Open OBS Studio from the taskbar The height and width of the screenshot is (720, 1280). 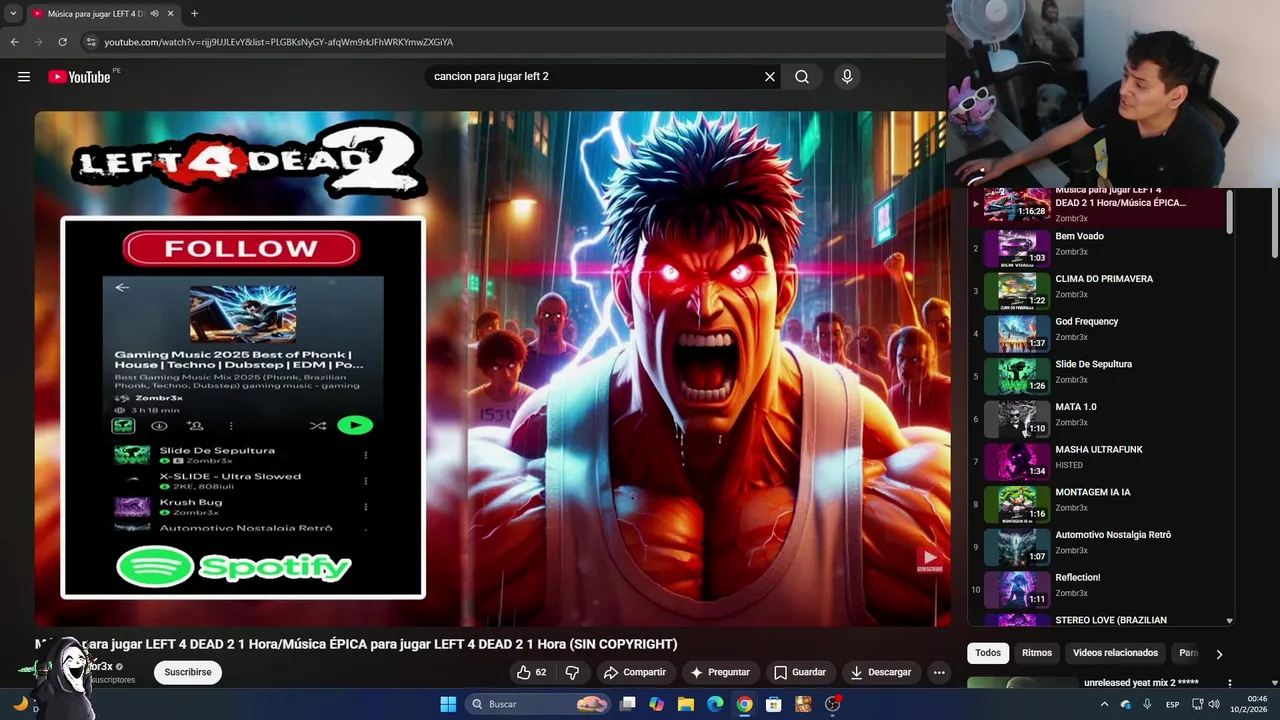(832, 704)
